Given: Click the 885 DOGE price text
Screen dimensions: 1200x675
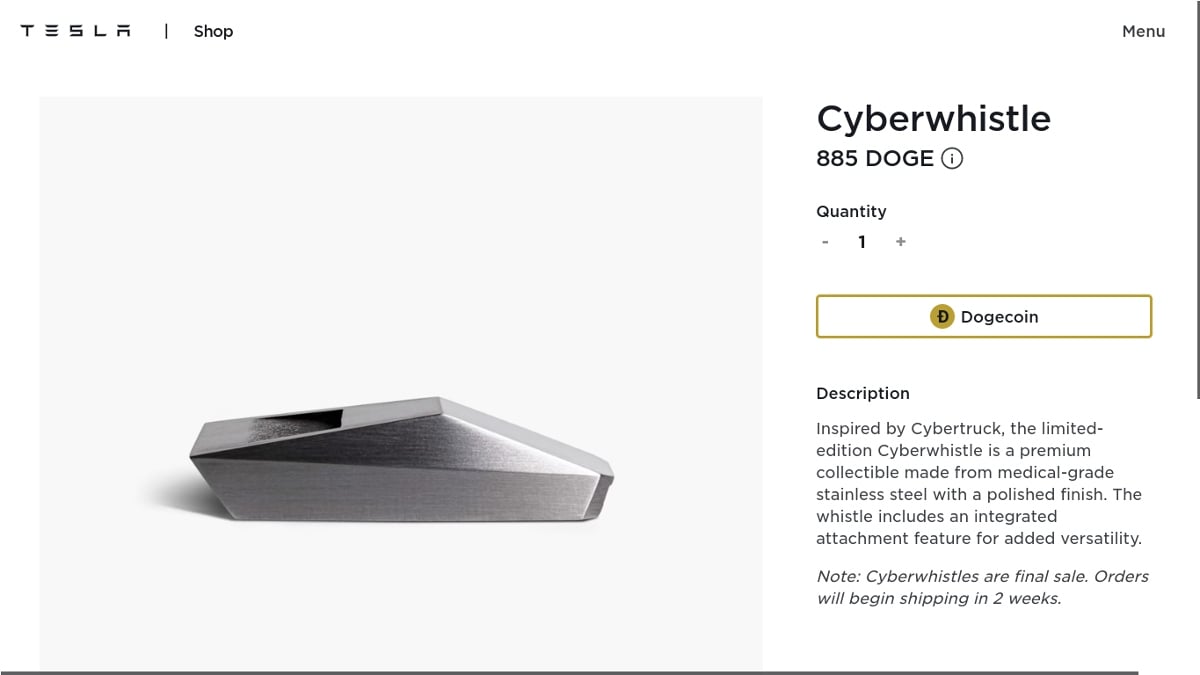Looking at the screenshot, I should (x=875, y=158).
